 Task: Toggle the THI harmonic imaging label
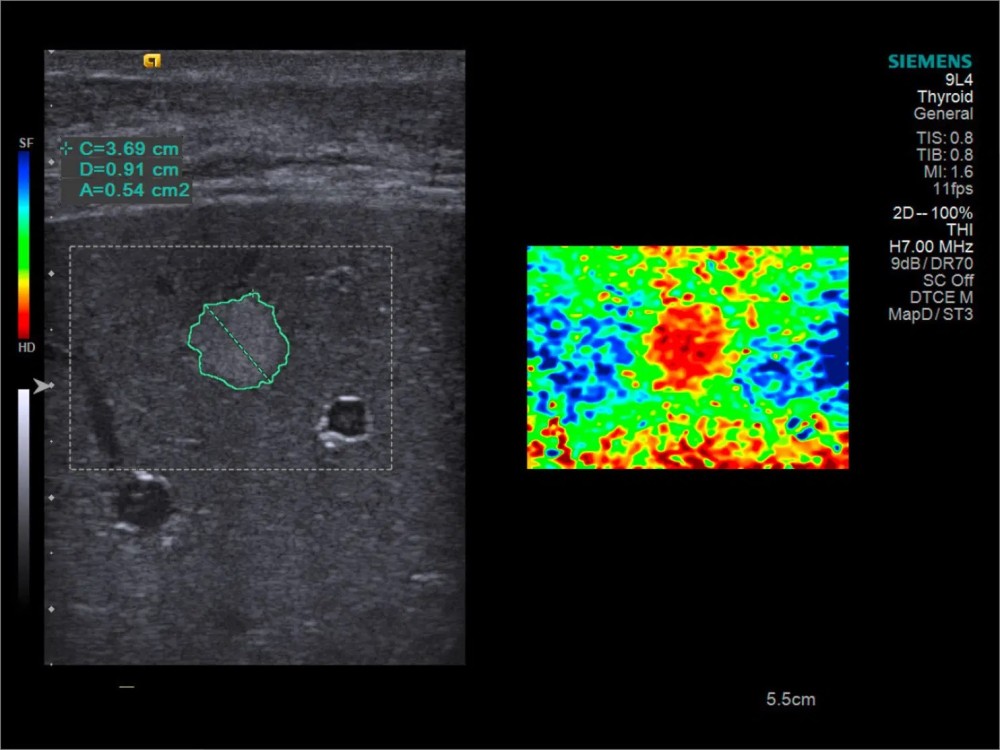pyautogui.click(x=958, y=229)
